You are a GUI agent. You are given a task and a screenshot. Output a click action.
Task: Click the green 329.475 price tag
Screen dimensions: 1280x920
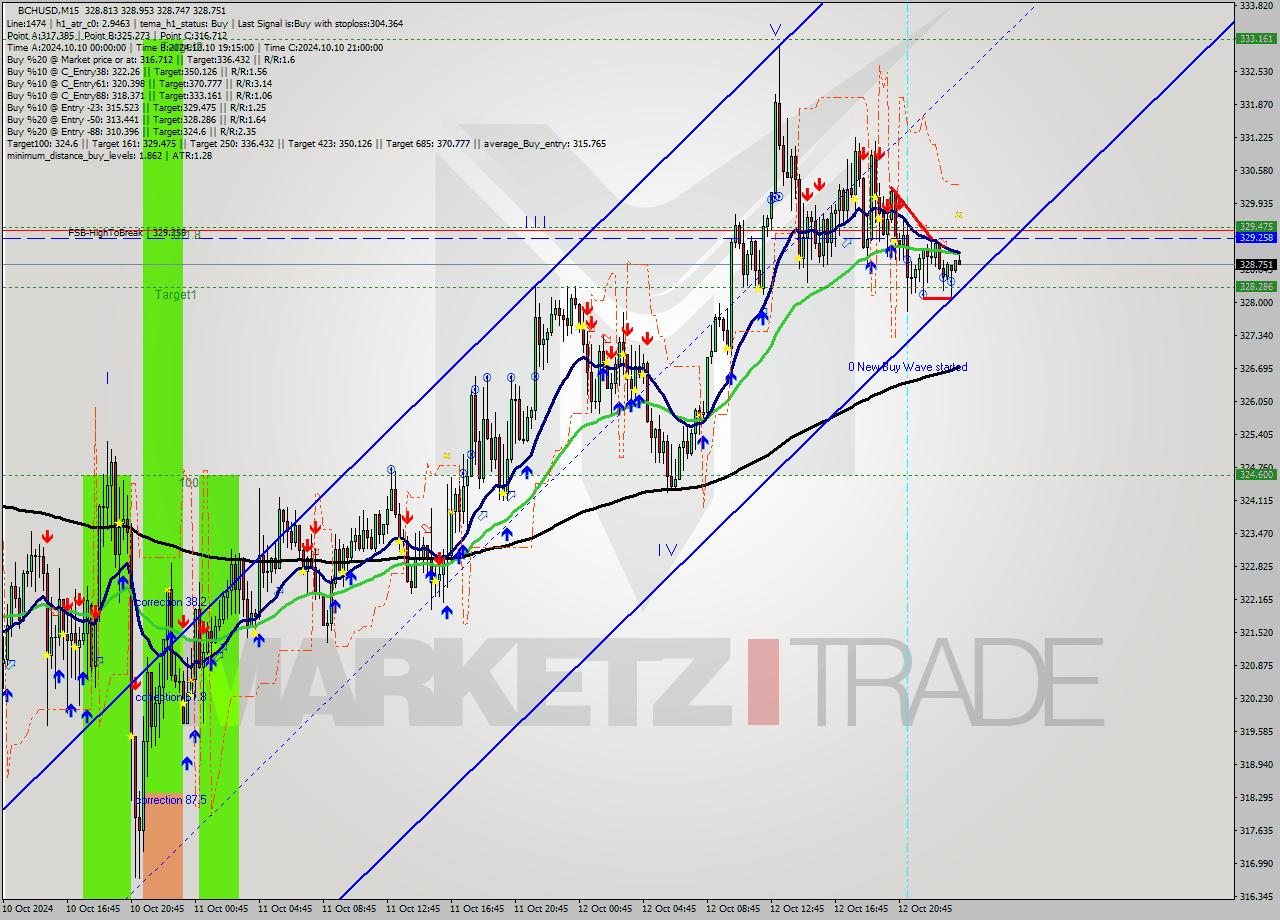tap(1256, 227)
